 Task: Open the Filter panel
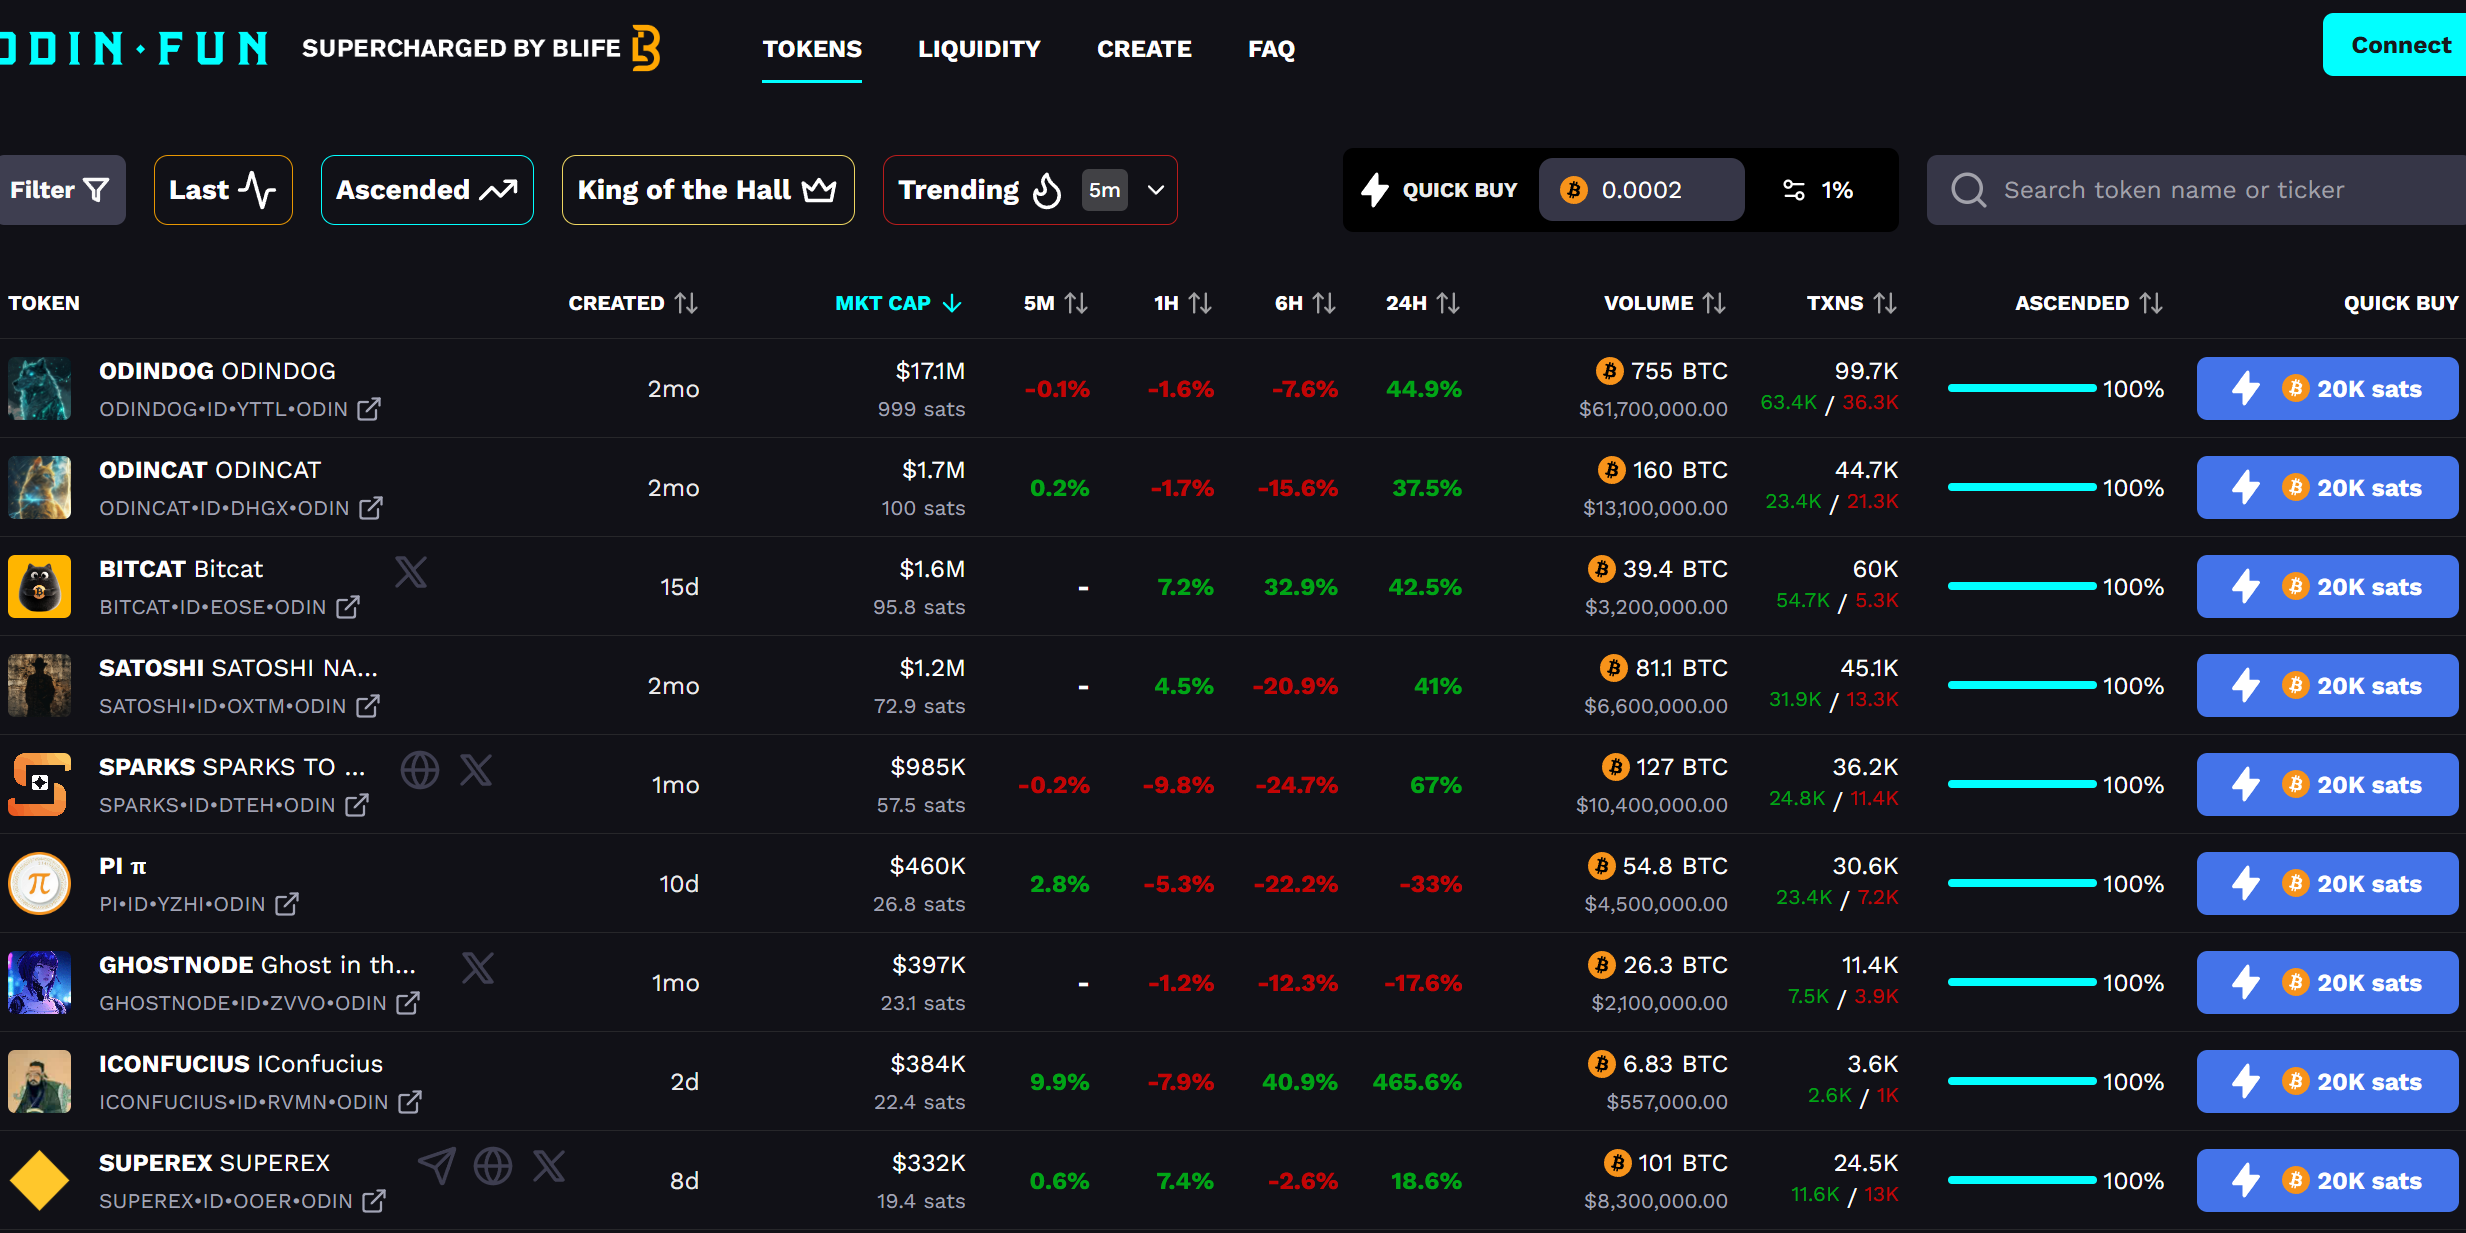[x=62, y=190]
